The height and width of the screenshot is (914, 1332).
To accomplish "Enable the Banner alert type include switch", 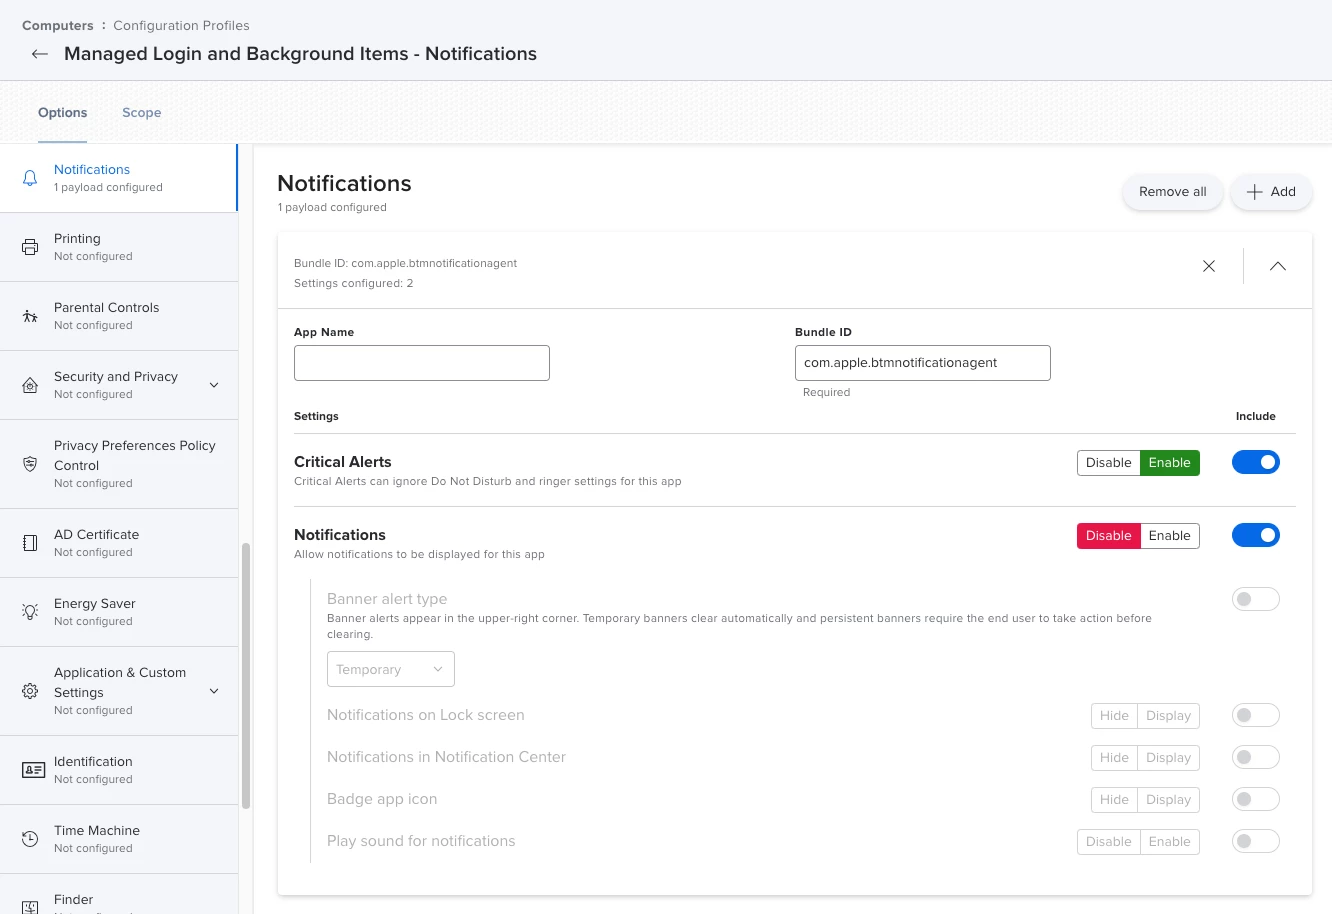I will tap(1256, 599).
